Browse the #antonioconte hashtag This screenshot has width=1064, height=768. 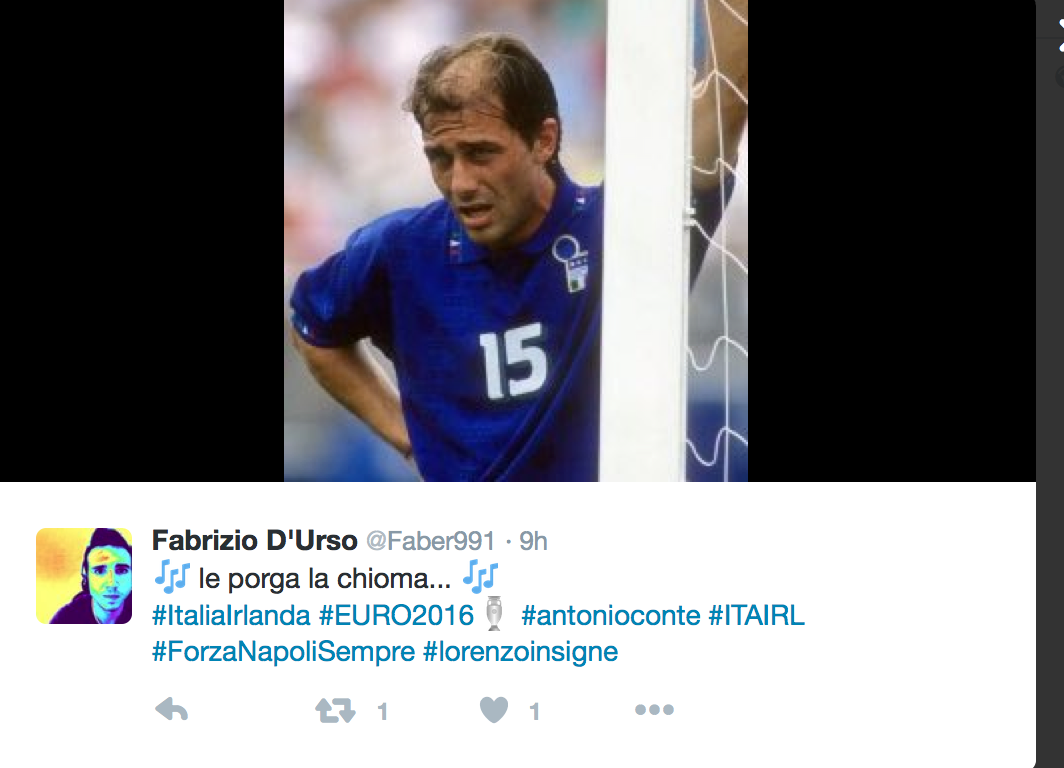[611, 615]
